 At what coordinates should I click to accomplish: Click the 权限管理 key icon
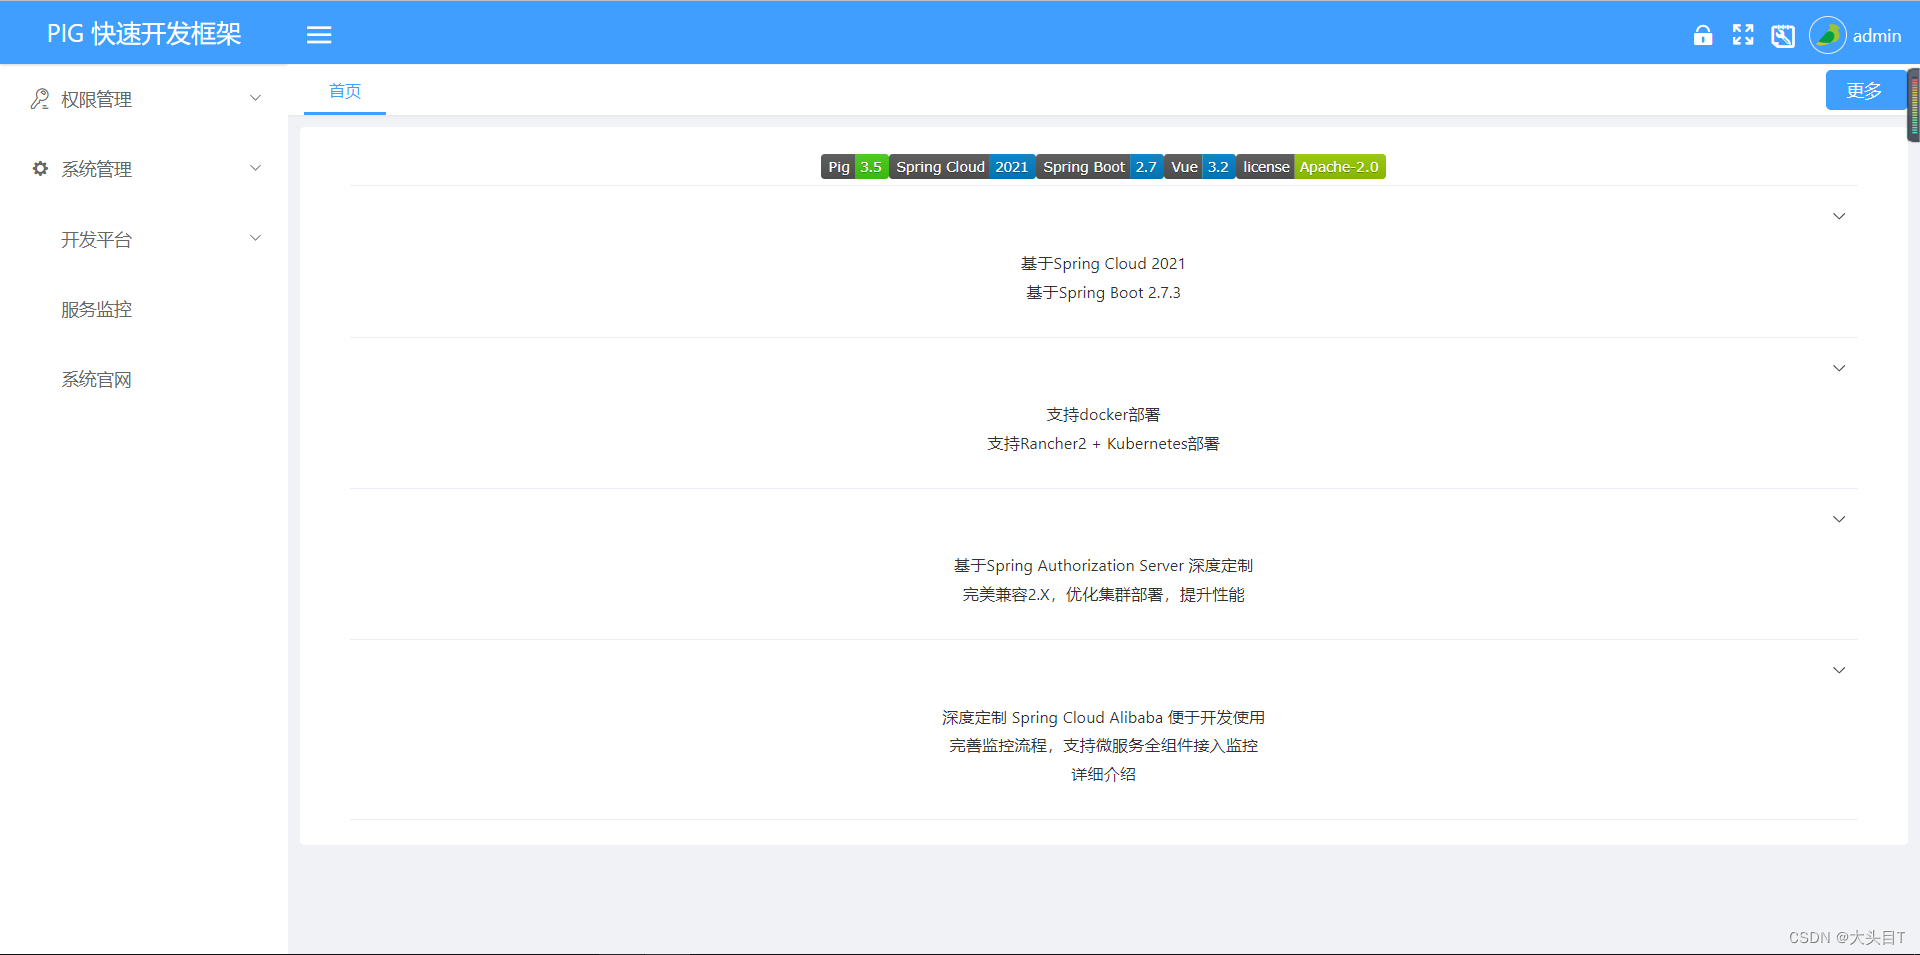(39, 98)
